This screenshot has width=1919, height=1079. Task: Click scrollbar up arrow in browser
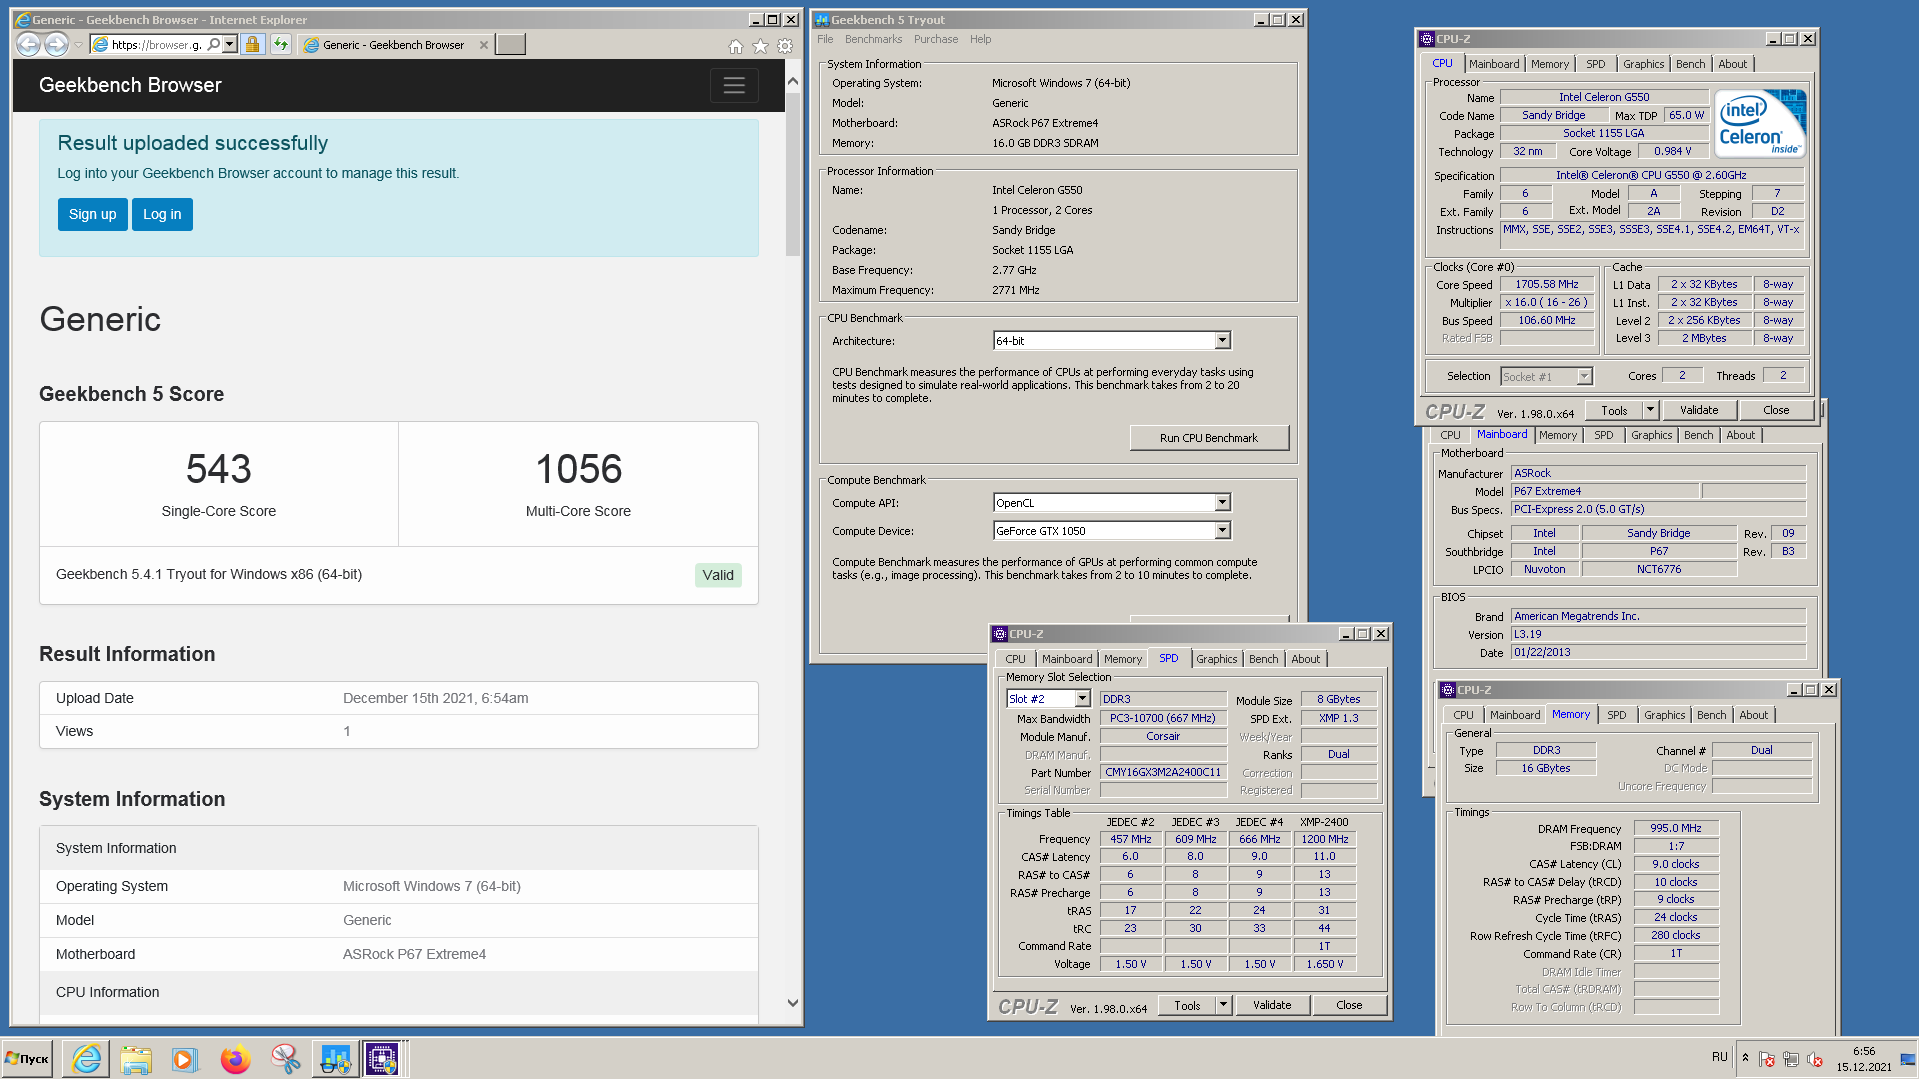click(793, 81)
